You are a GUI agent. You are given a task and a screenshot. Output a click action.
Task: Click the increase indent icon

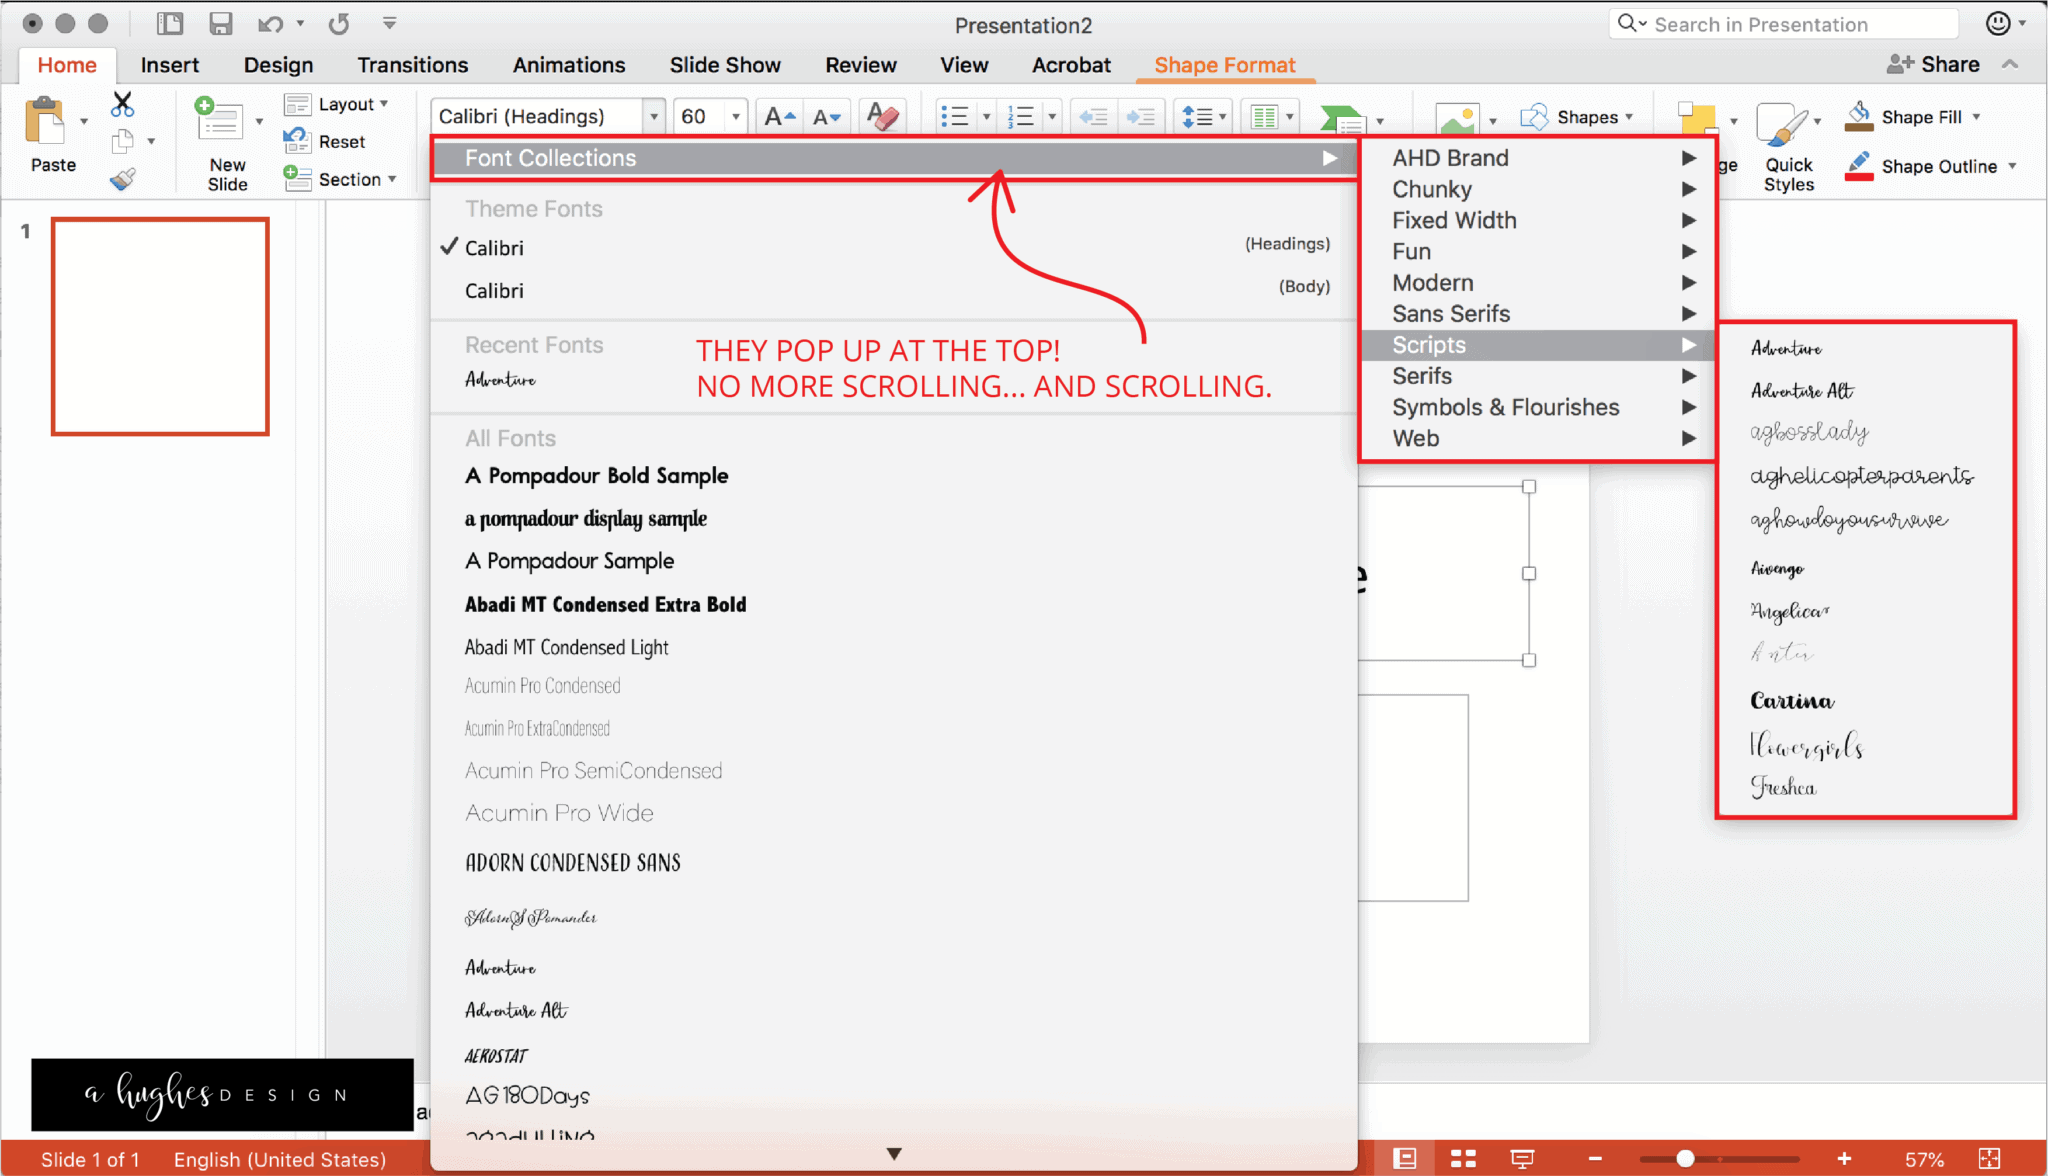[1140, 117]
